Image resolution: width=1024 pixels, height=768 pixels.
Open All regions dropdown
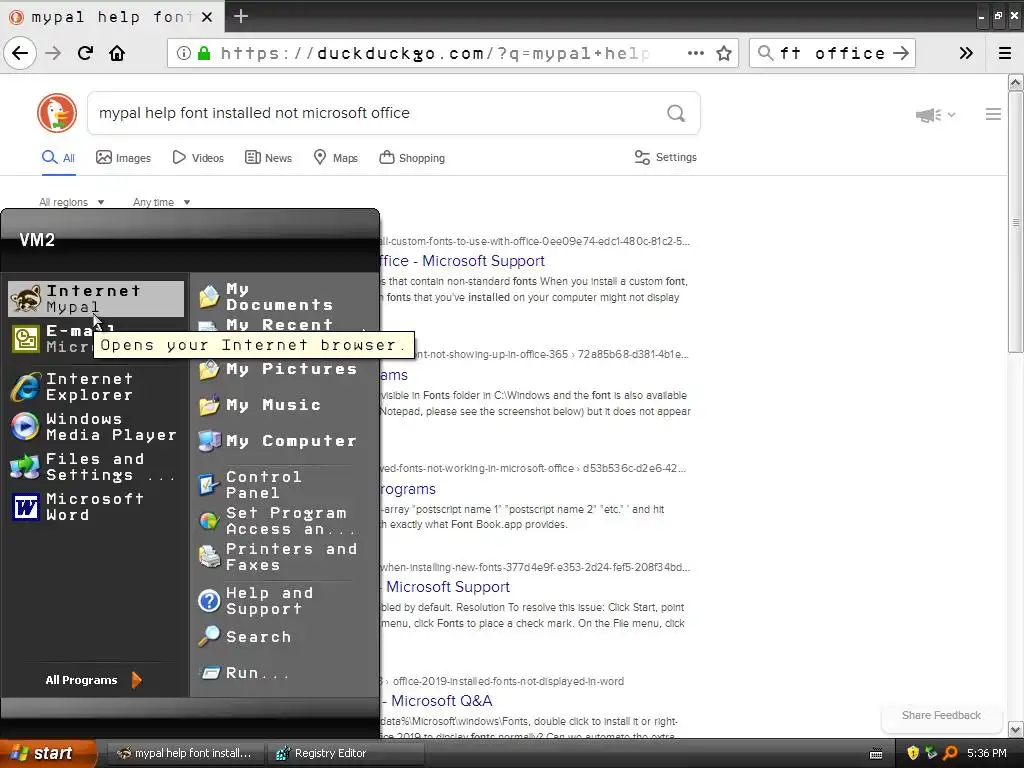coord(71,202)
